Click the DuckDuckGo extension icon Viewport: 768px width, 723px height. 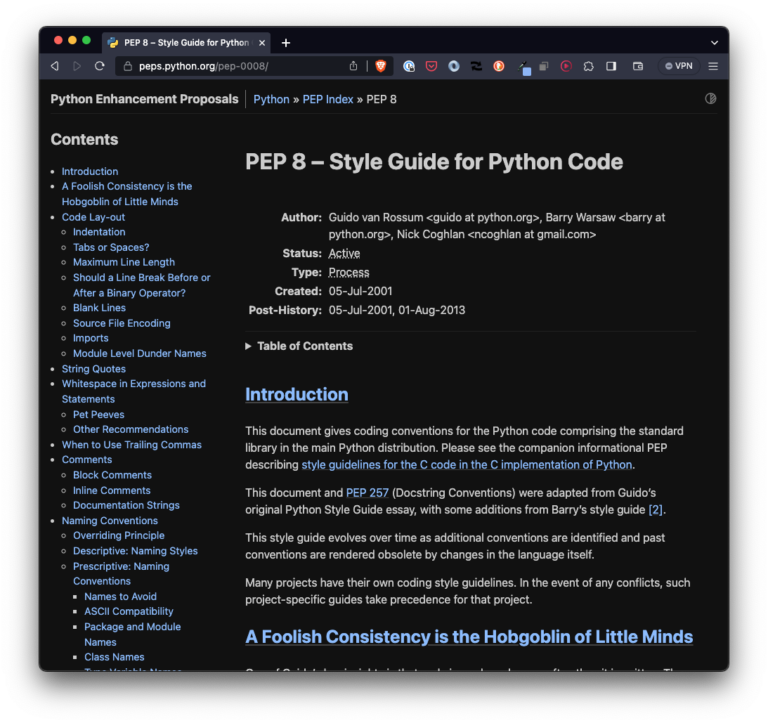tap(499, 66)
